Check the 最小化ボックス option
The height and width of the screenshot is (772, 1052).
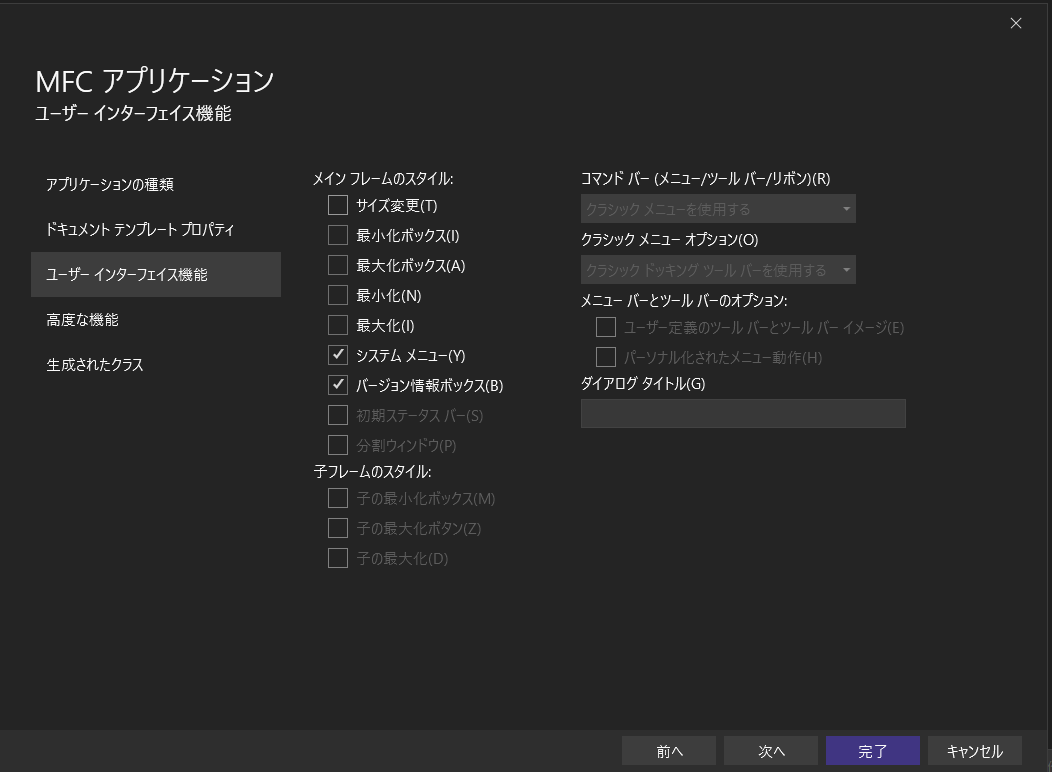pos(338,235)
